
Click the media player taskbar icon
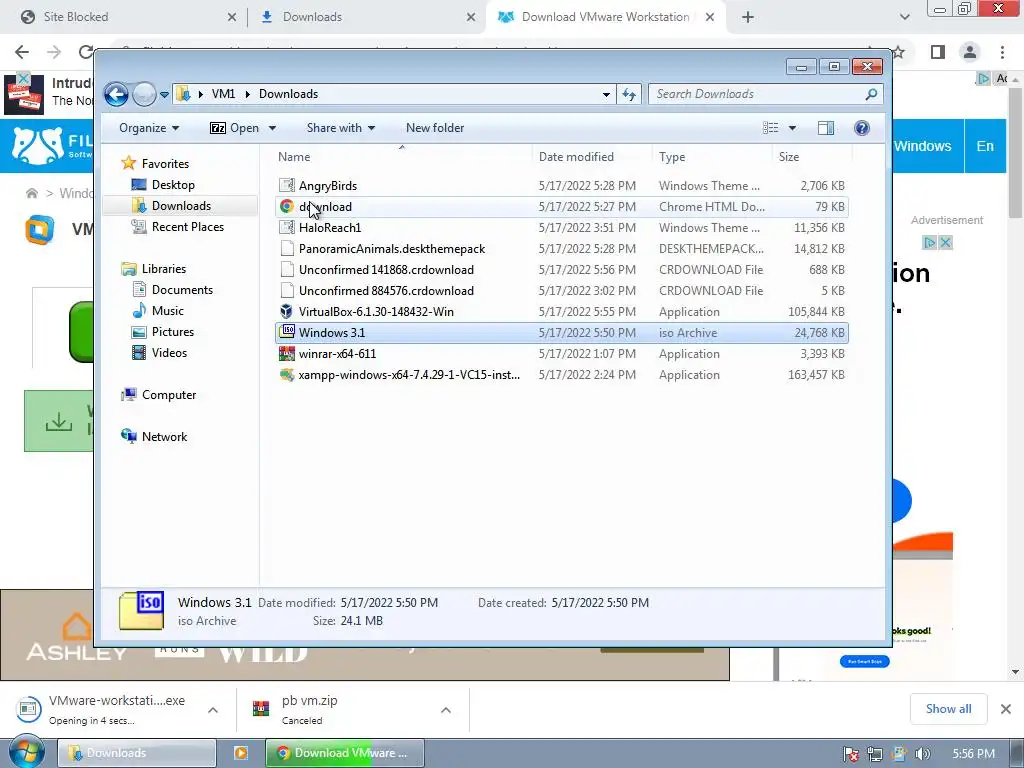pos(240,753)
